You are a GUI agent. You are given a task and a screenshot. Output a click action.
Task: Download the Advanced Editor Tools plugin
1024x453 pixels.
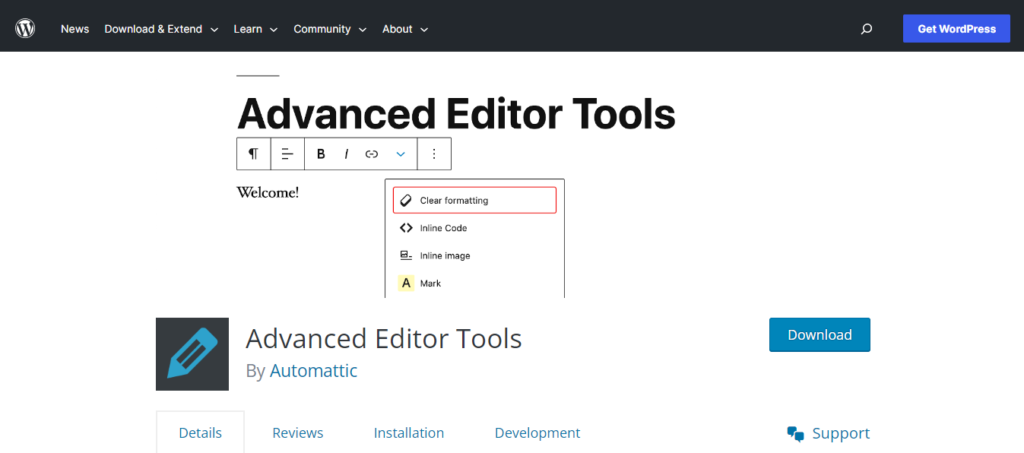click(x=820, y=335)
